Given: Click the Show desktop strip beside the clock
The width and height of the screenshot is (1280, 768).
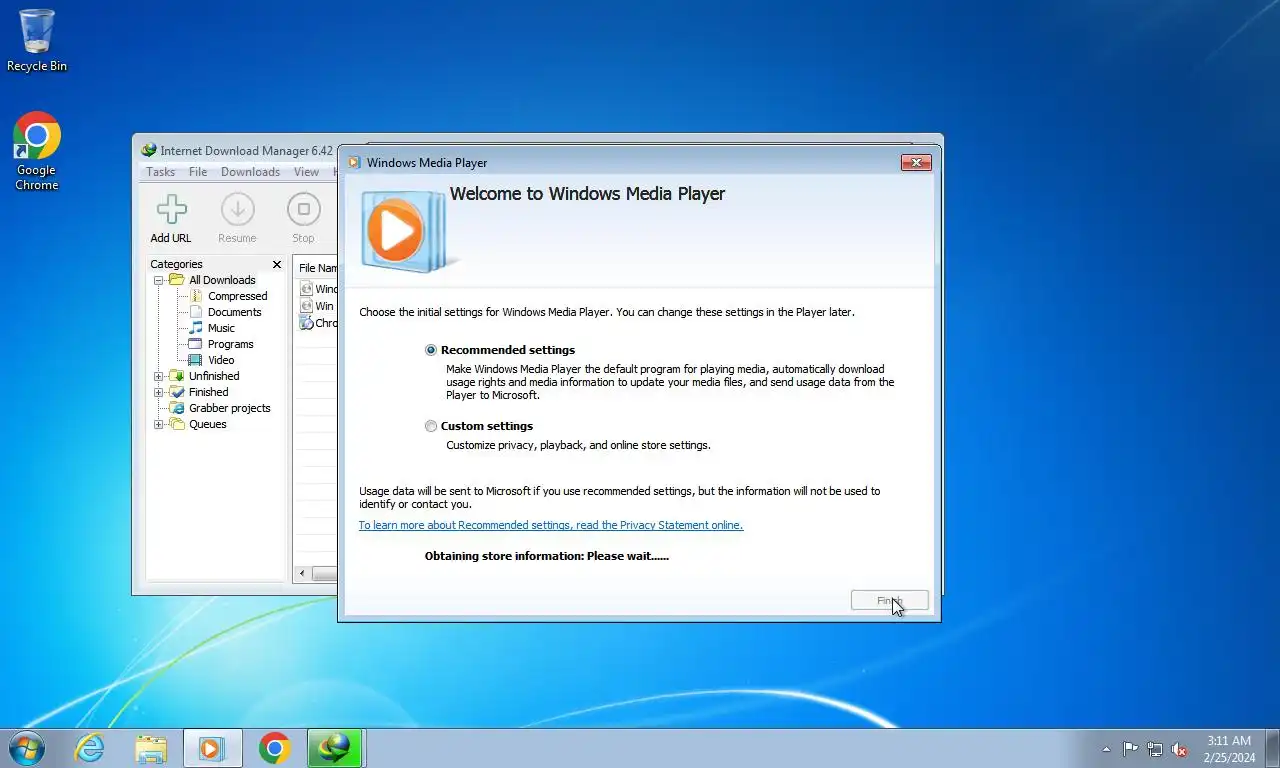Looking at the screenshot, I should pos(1272,749).
